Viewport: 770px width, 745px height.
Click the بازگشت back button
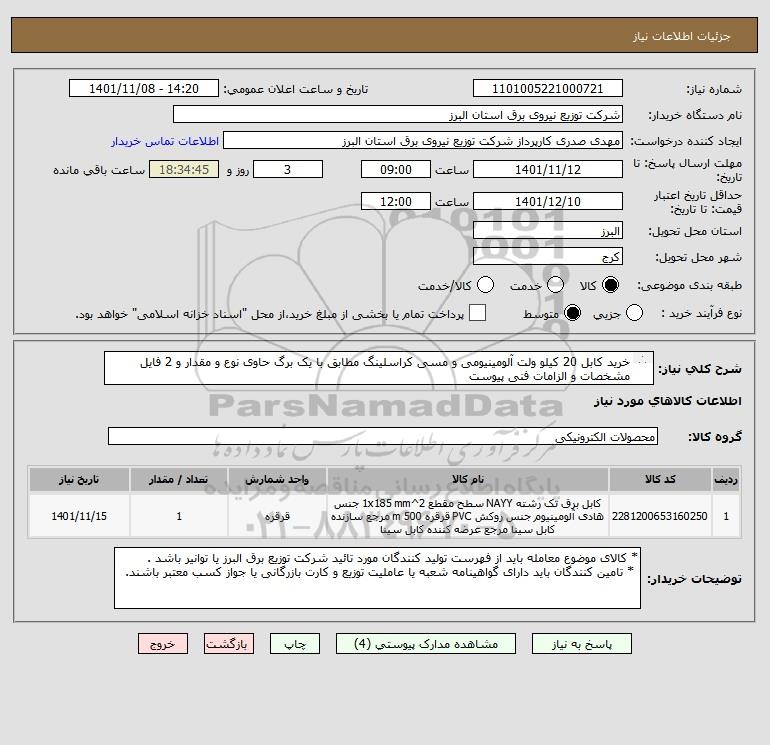229,644
